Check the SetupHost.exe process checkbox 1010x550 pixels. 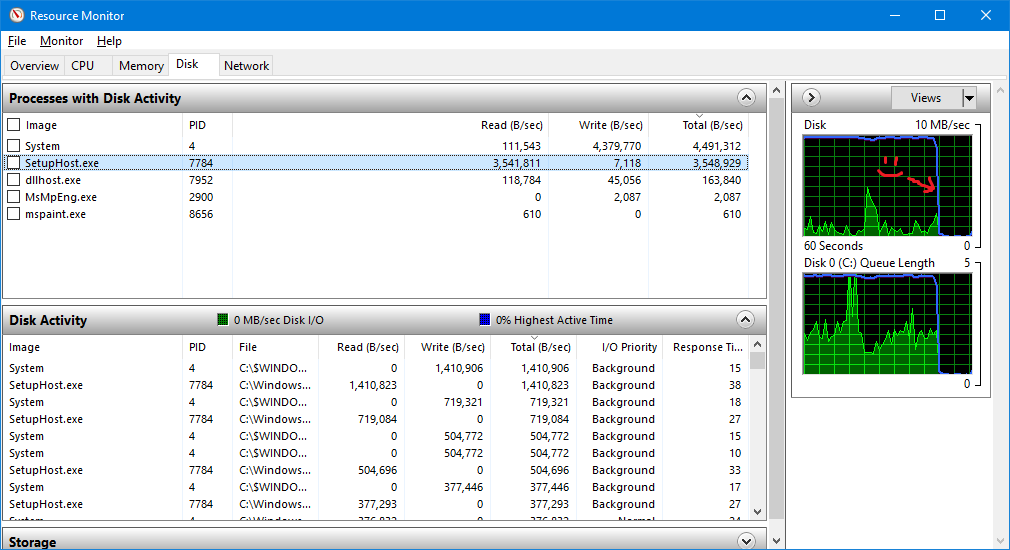point(14,162)
